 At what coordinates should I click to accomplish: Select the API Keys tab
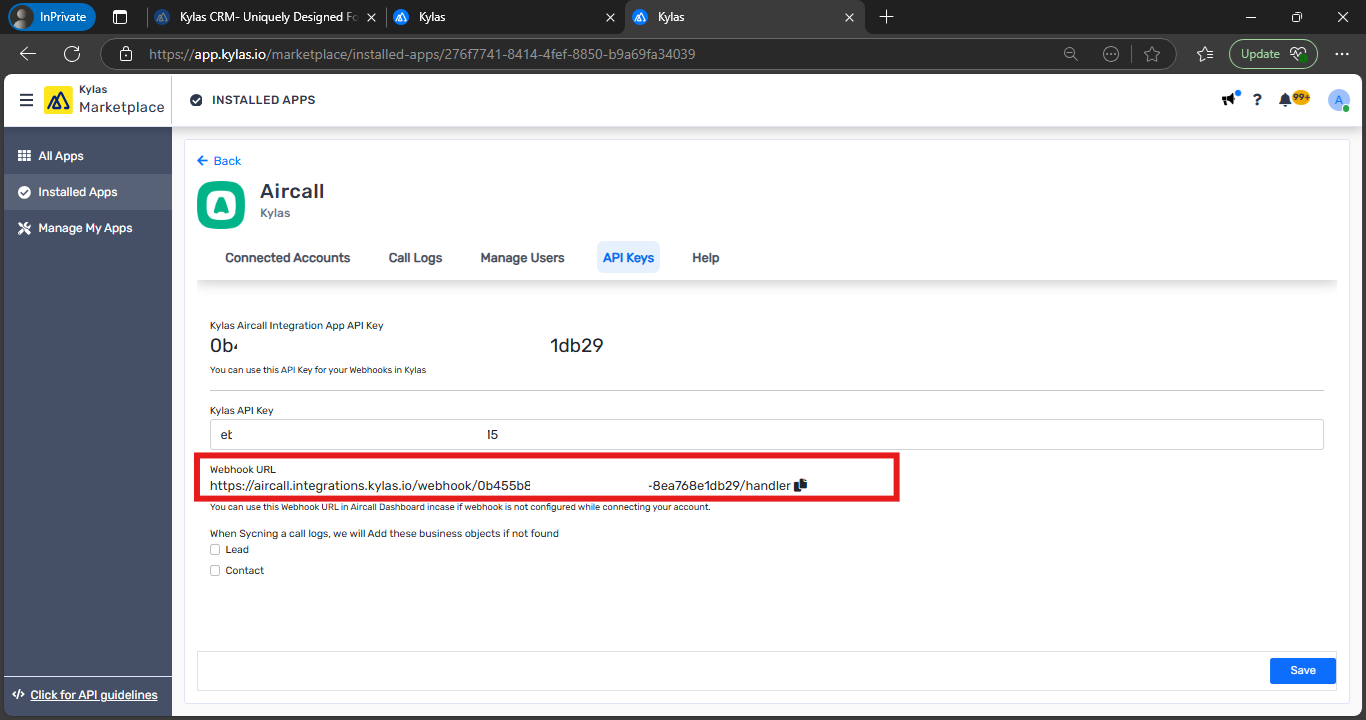coord(628,258)
